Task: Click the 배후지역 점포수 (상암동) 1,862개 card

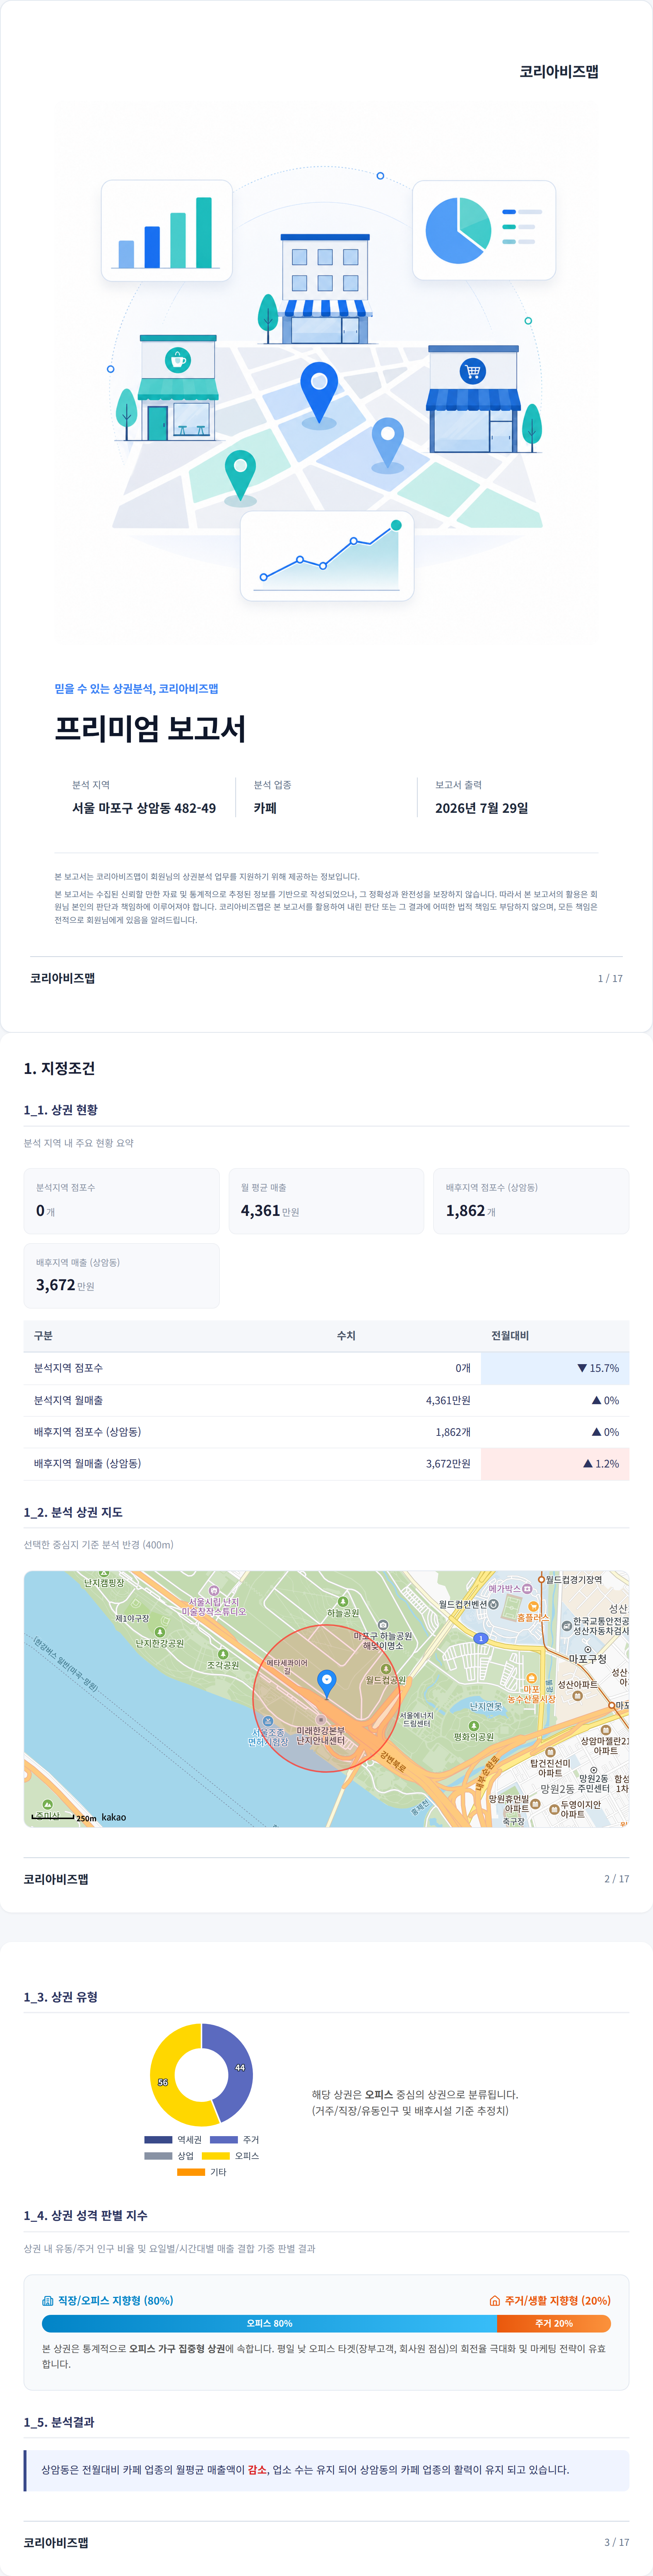Action: pyautogui.click(x=531, y=1201)
